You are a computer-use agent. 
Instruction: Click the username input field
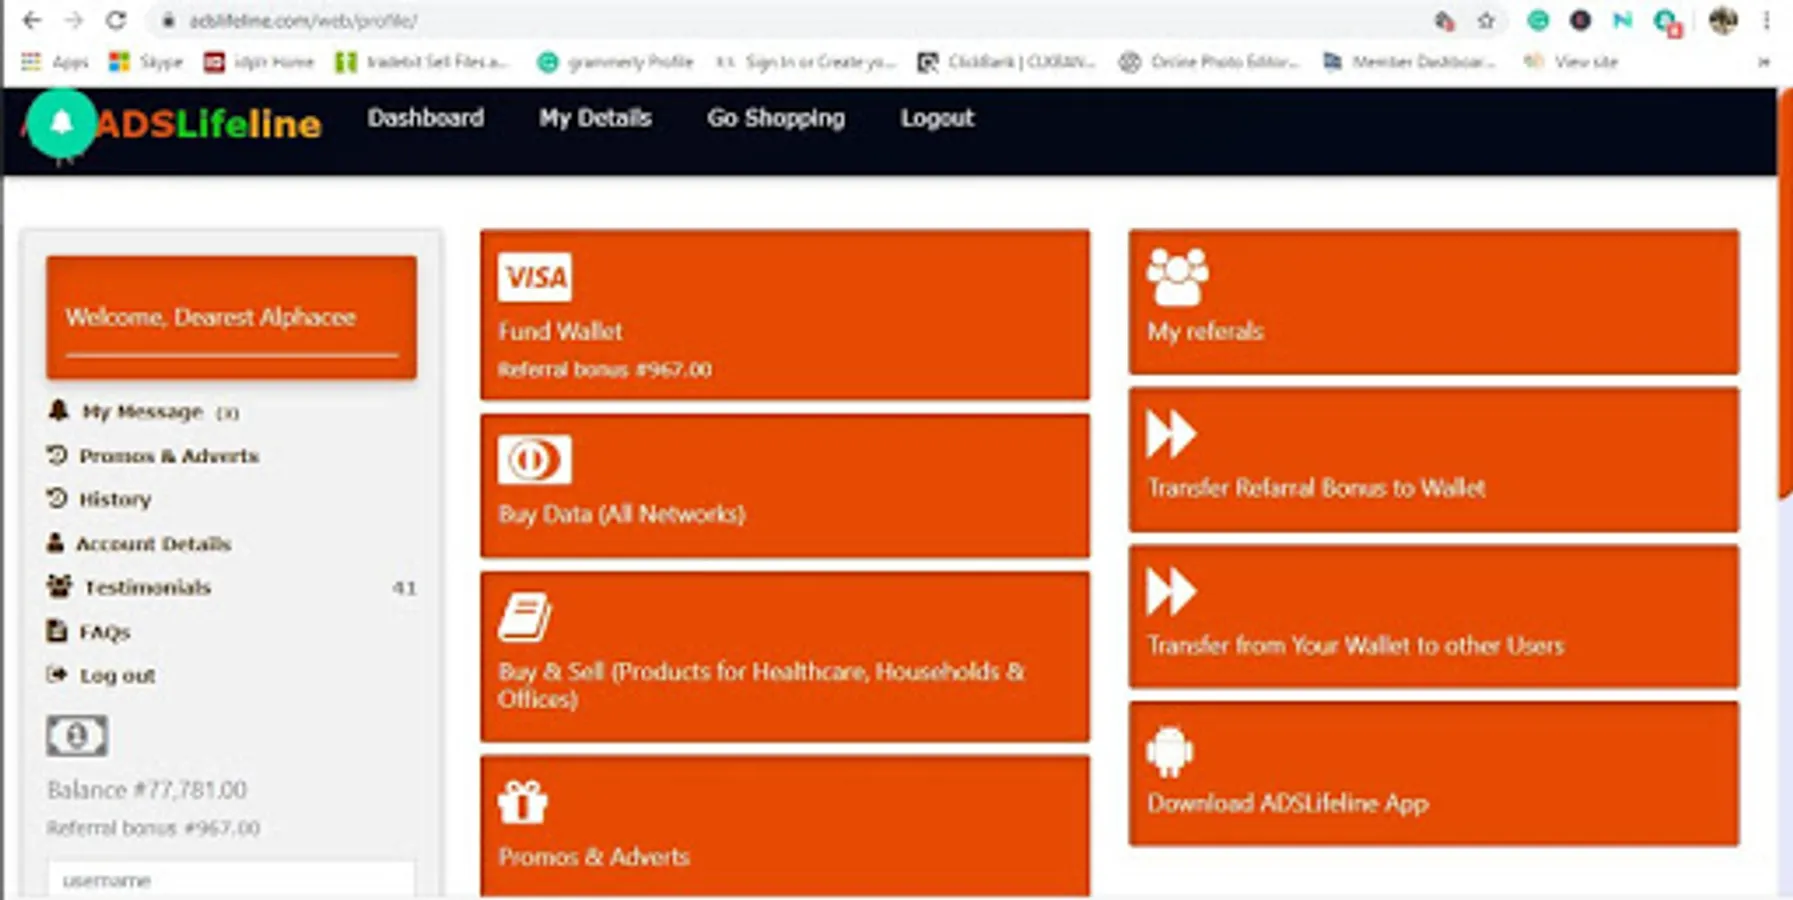[x=231, y=880]
